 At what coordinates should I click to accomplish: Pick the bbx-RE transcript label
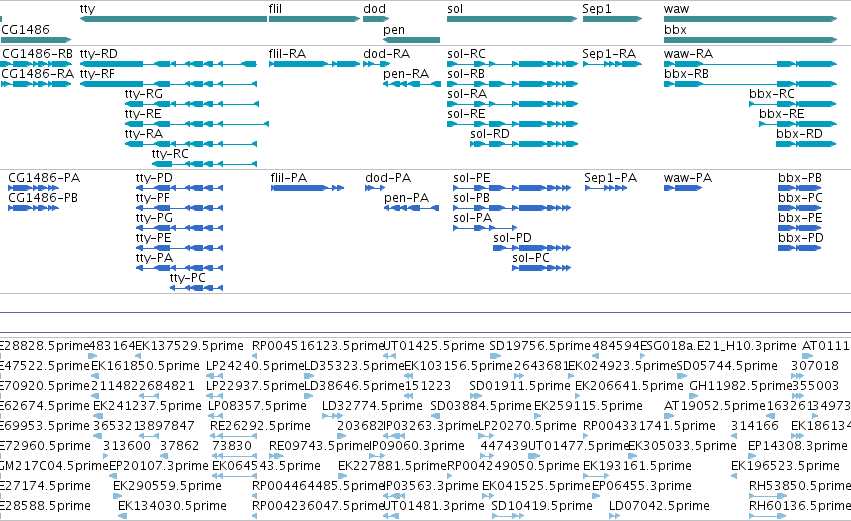[x=782, y=113]
